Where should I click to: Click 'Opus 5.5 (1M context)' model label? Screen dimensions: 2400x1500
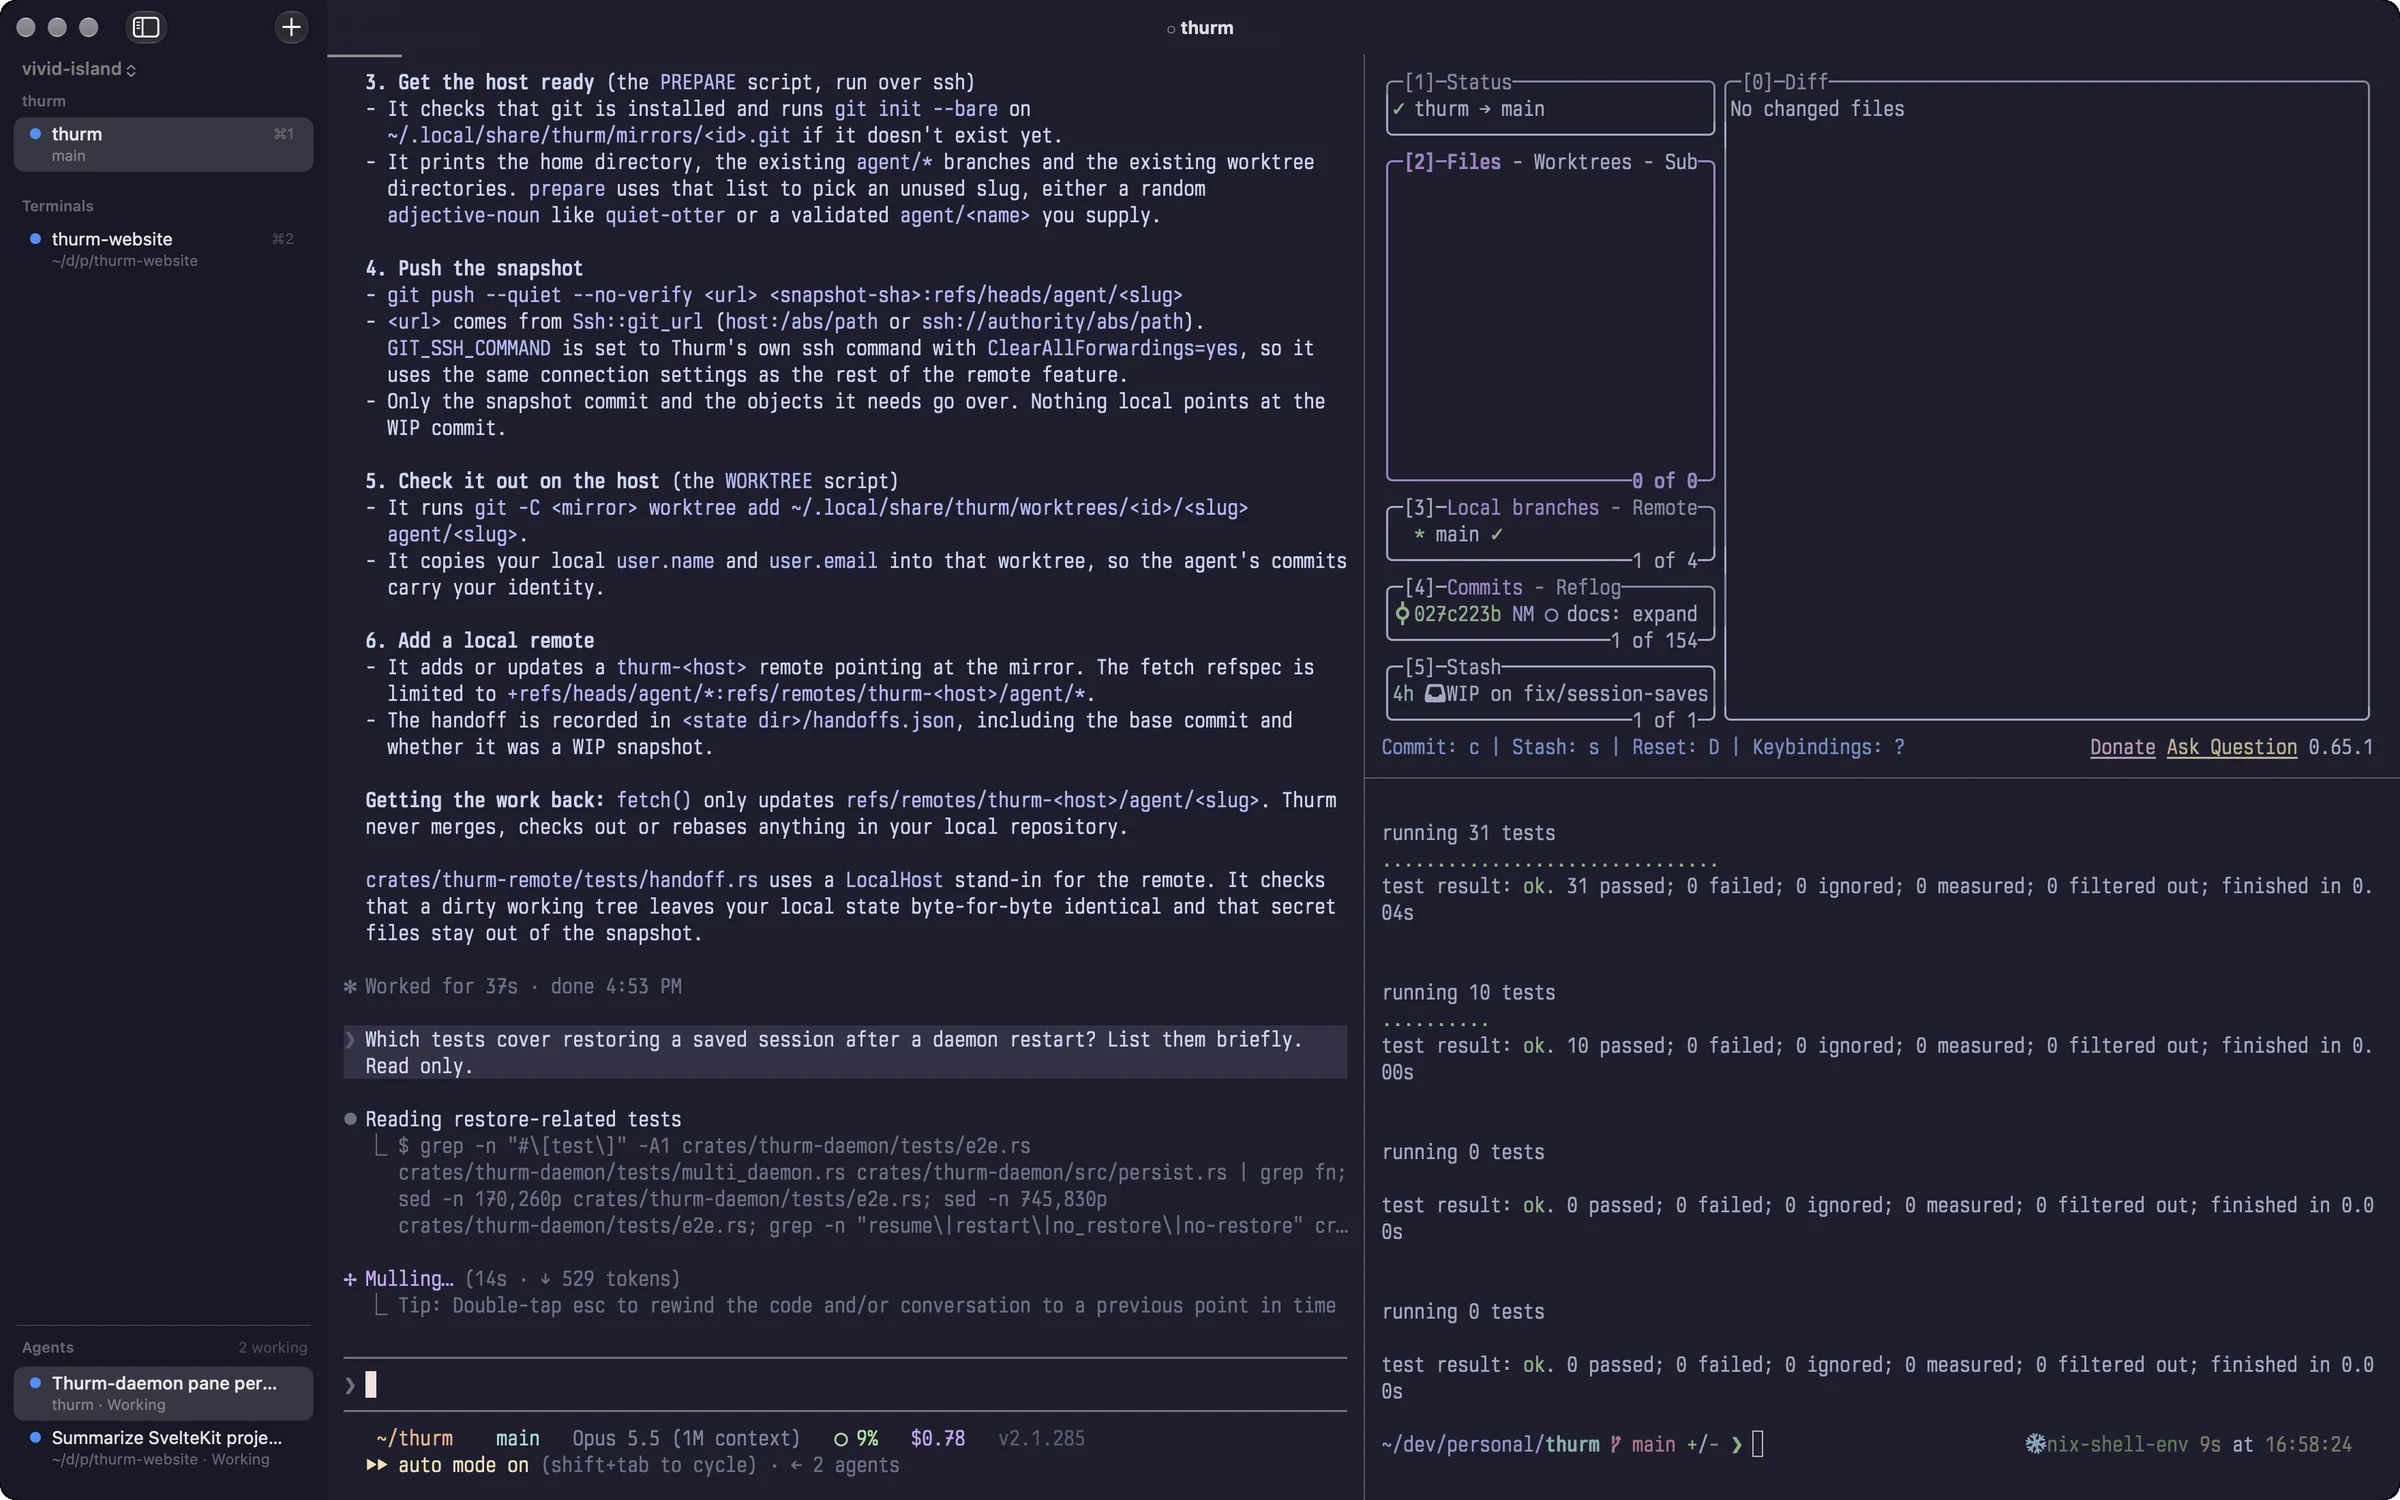click(x=686, y=1438)
